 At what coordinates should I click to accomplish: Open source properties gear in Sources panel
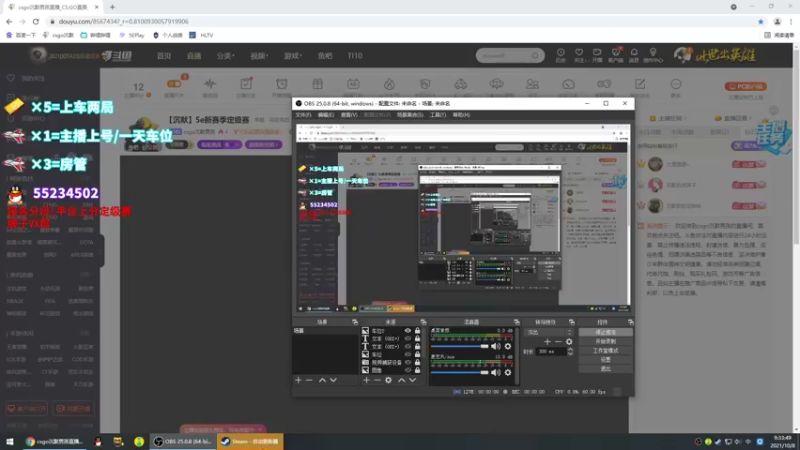(x=388, y=380)
